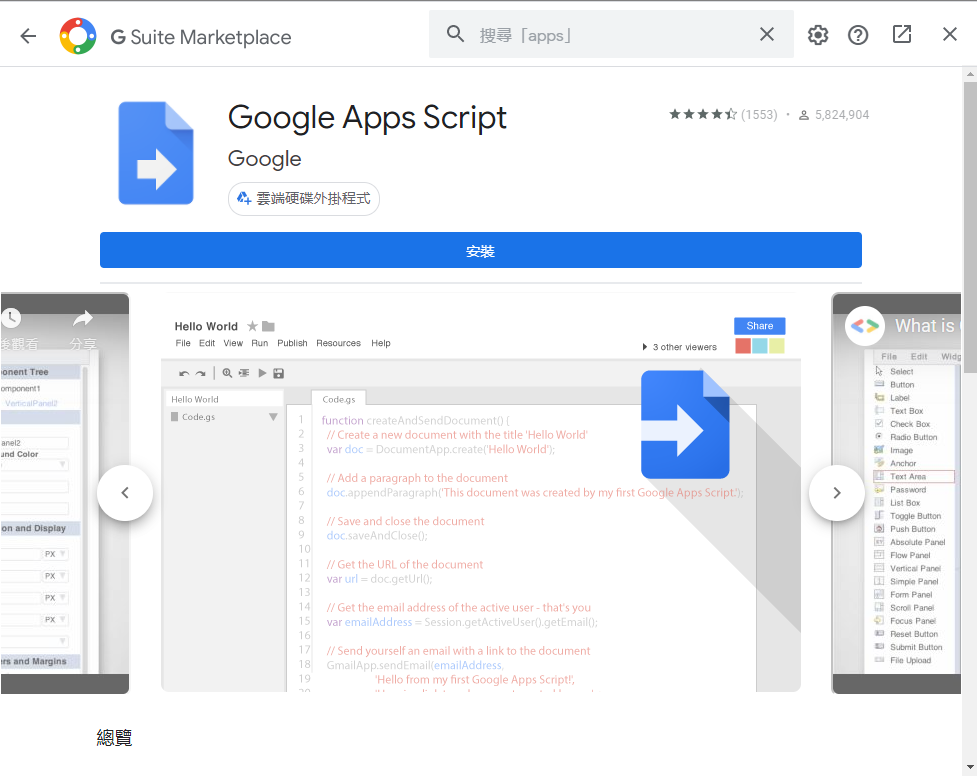977x776 pixels.
Task: Click the File Upload list item
Action: [910, 661]
